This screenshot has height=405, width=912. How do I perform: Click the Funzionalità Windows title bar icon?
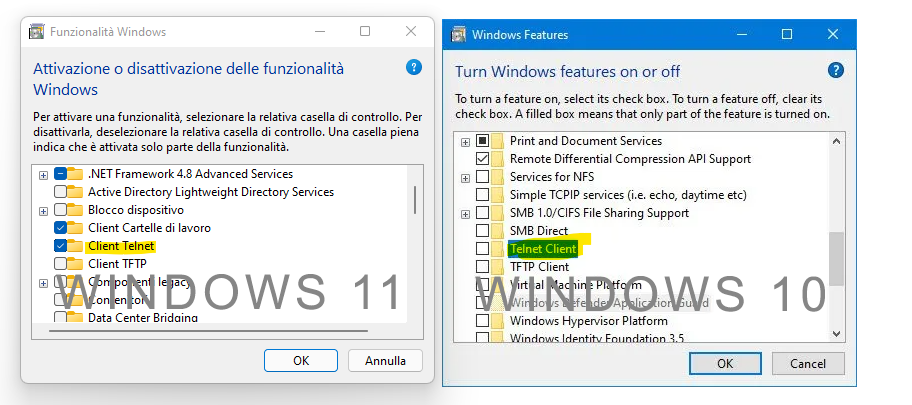[x=36, y=31]
